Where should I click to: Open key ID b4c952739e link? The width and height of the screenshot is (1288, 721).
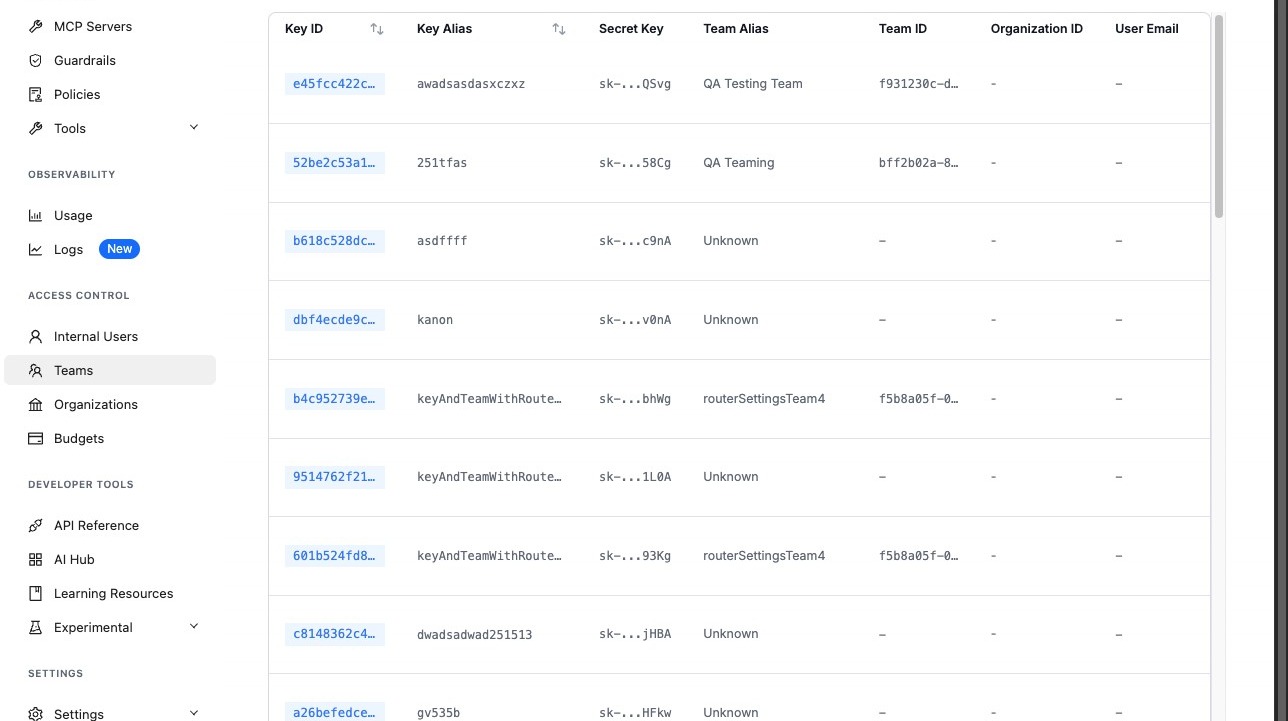tap(334, 399)
